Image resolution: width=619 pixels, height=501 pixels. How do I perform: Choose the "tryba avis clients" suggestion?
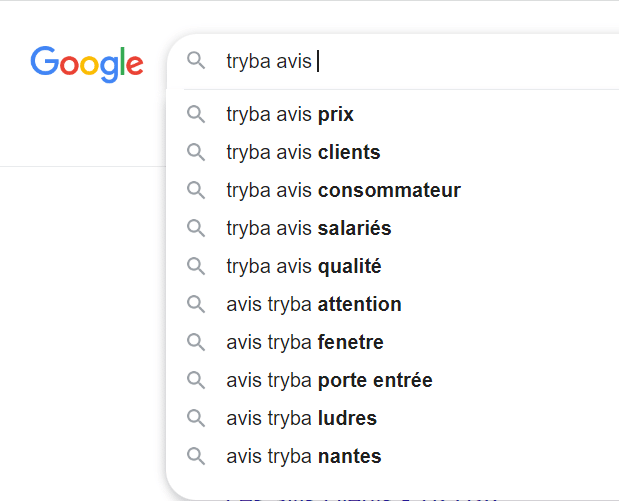point(303,152)
